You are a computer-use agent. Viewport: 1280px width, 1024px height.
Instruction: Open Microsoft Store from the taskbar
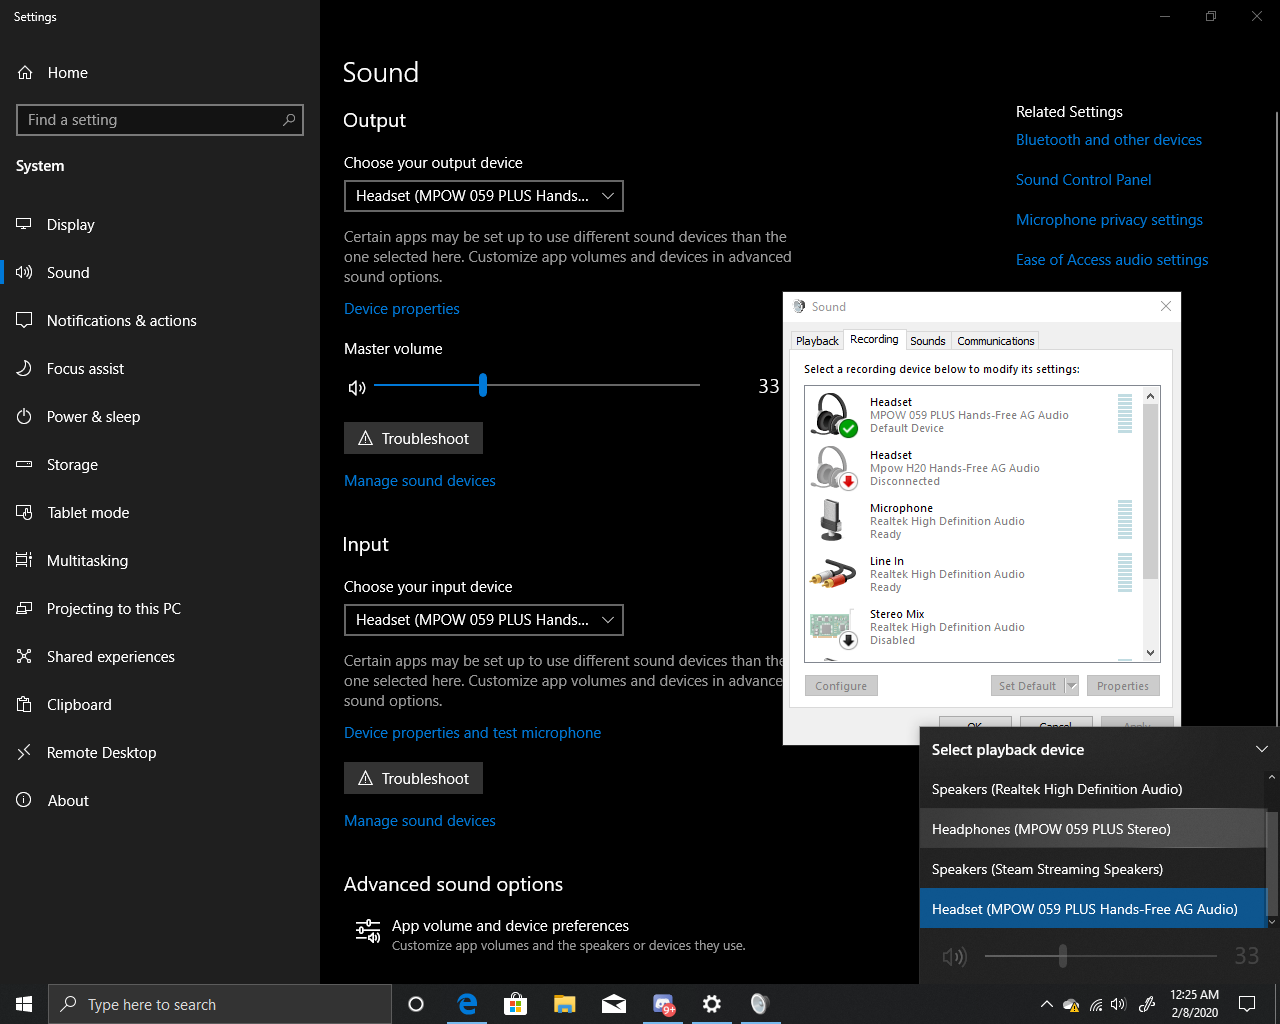click(516, 1004)
